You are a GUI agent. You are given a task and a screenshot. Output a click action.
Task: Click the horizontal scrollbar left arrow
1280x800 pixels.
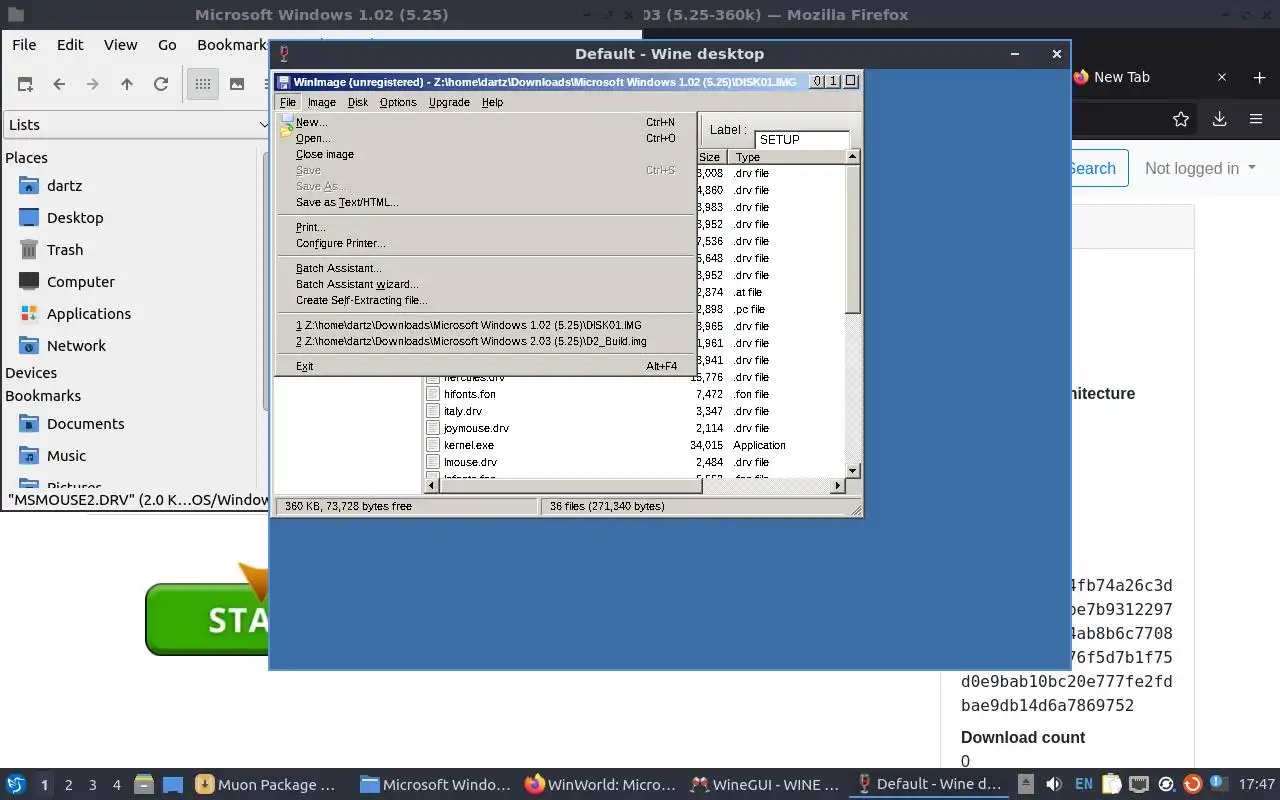pos(433,486)
